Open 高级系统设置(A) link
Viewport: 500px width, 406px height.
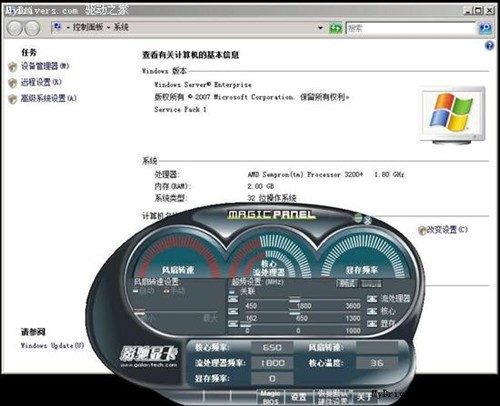(x=49, y=98)
